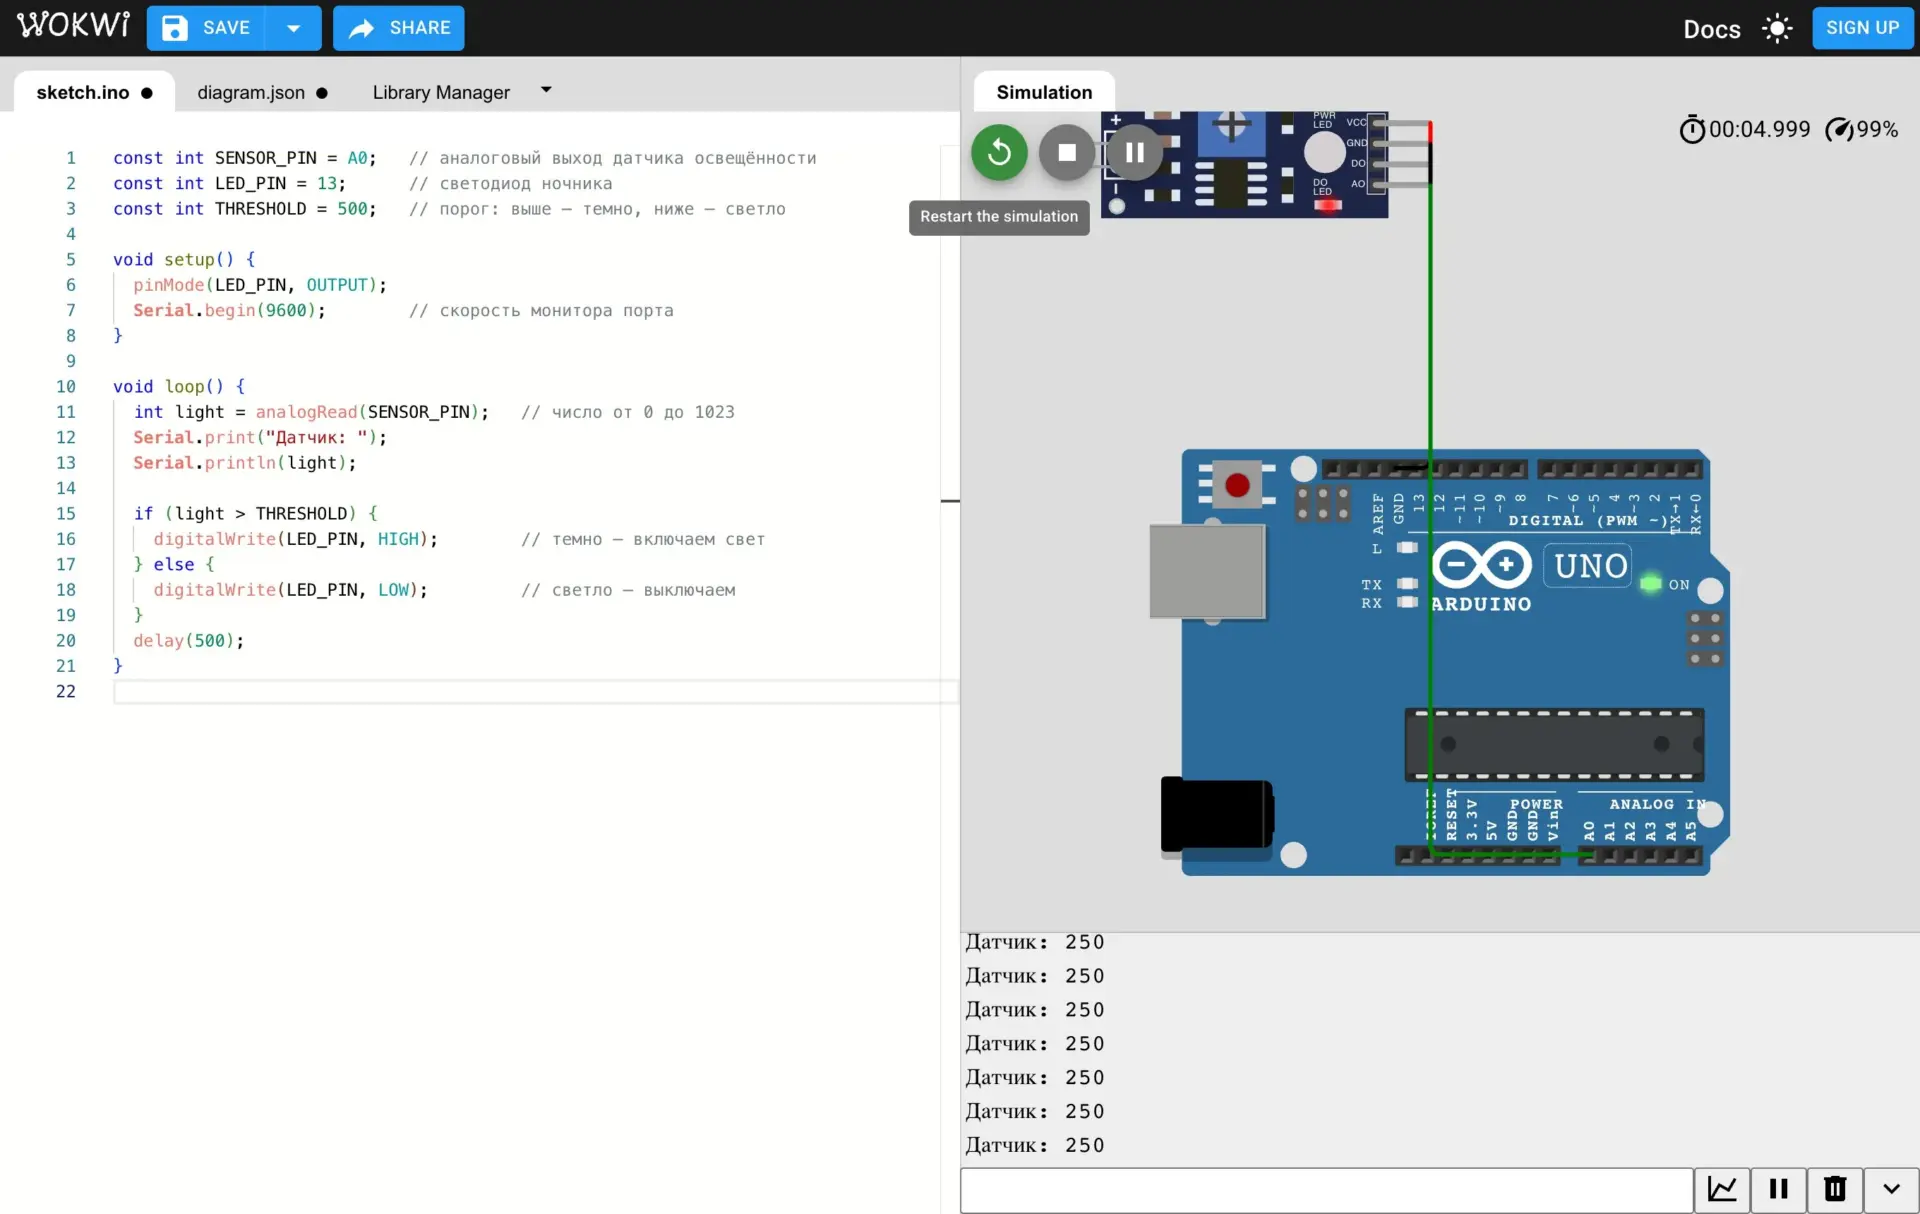Click the Arduino power jack
1920x1214 pixels.
click(x=1217, y=814)
